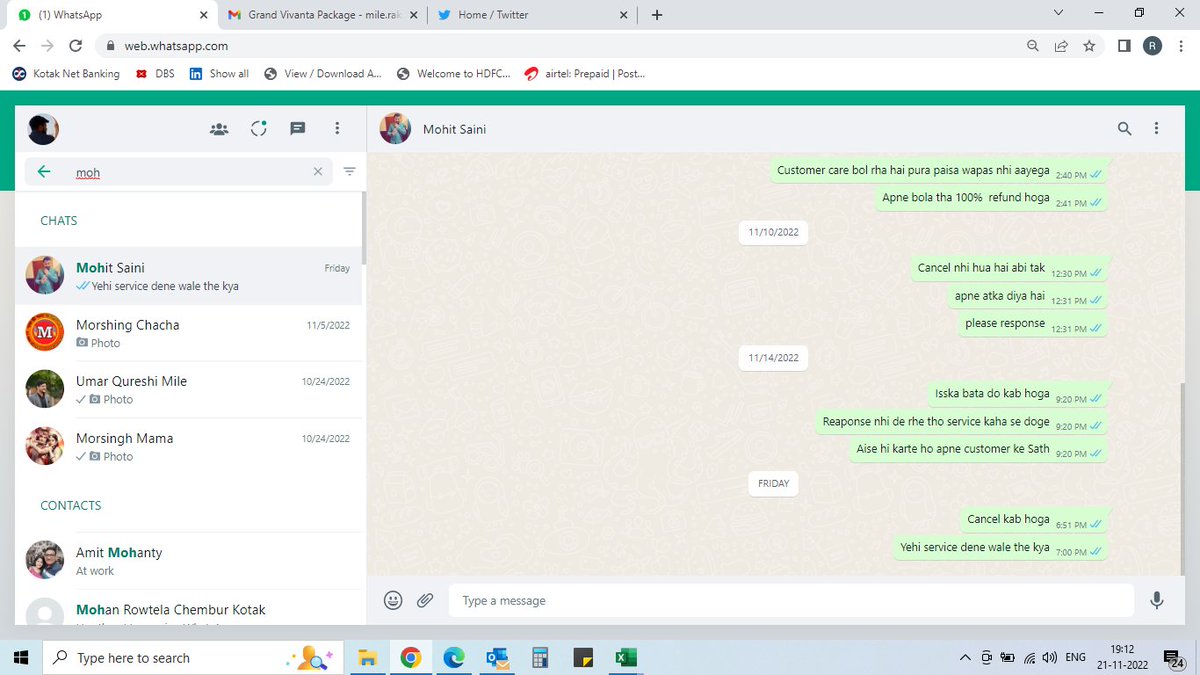Start a new chat with message icon
The height and width of the screenshot is (675, 1200).
coord(297,129)
